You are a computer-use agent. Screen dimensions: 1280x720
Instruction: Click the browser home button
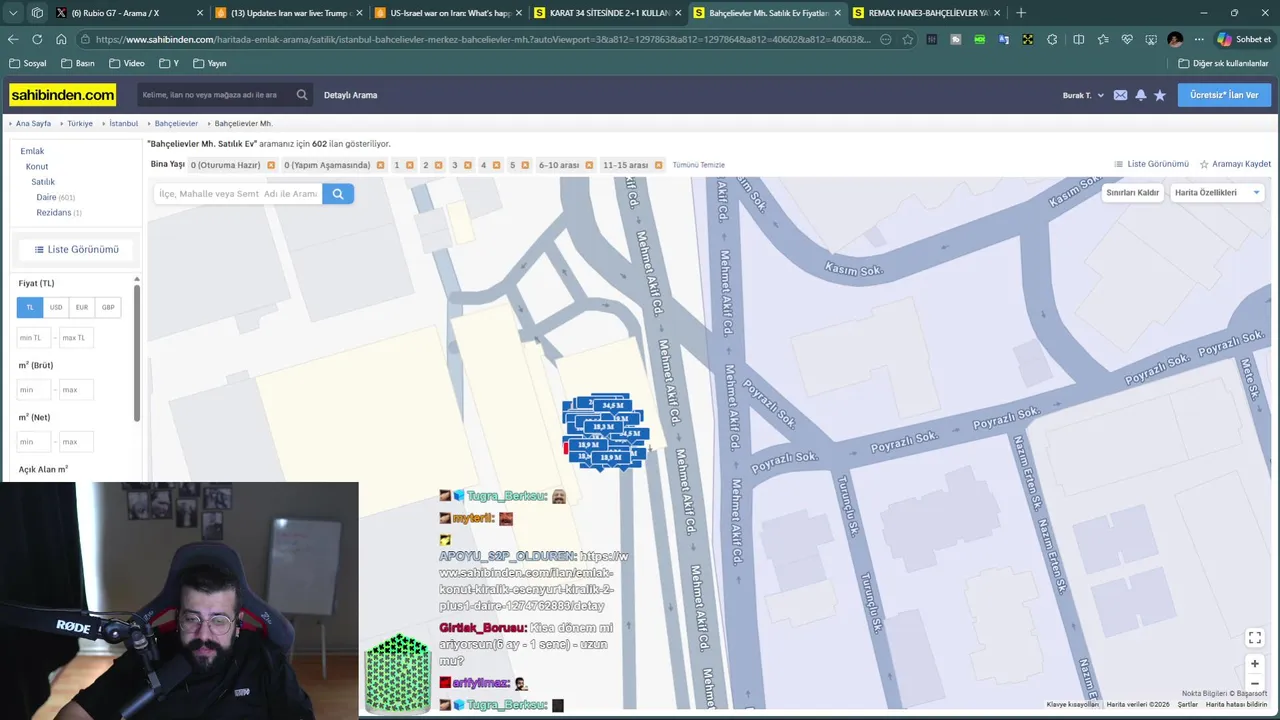(x=61, y=39)
